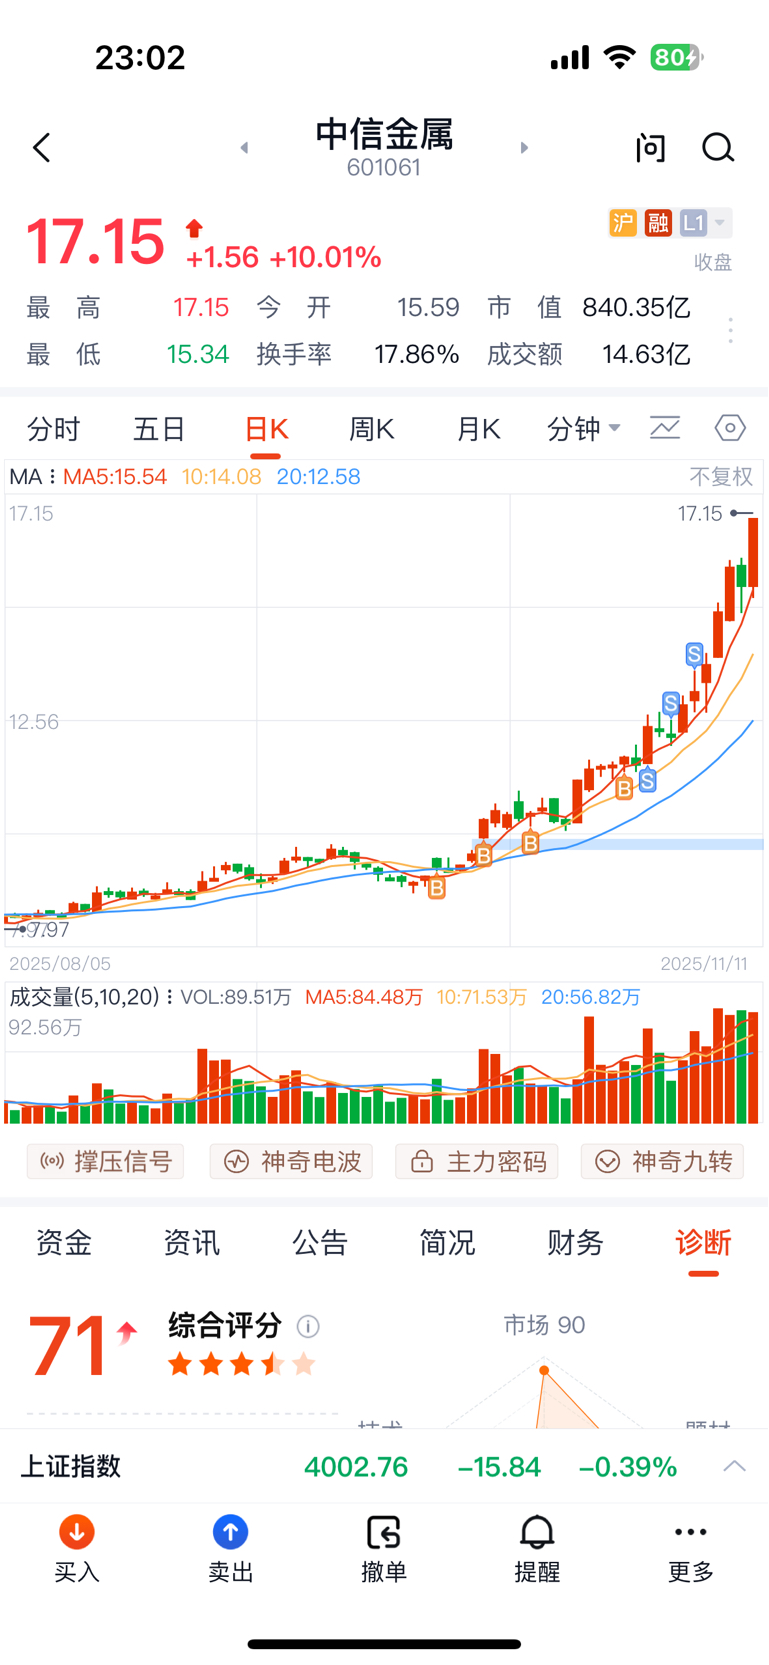This screenshot has height=1665, width=769.
Task: Open the 分钟 interval dropdown
Action: click(584, 430)
